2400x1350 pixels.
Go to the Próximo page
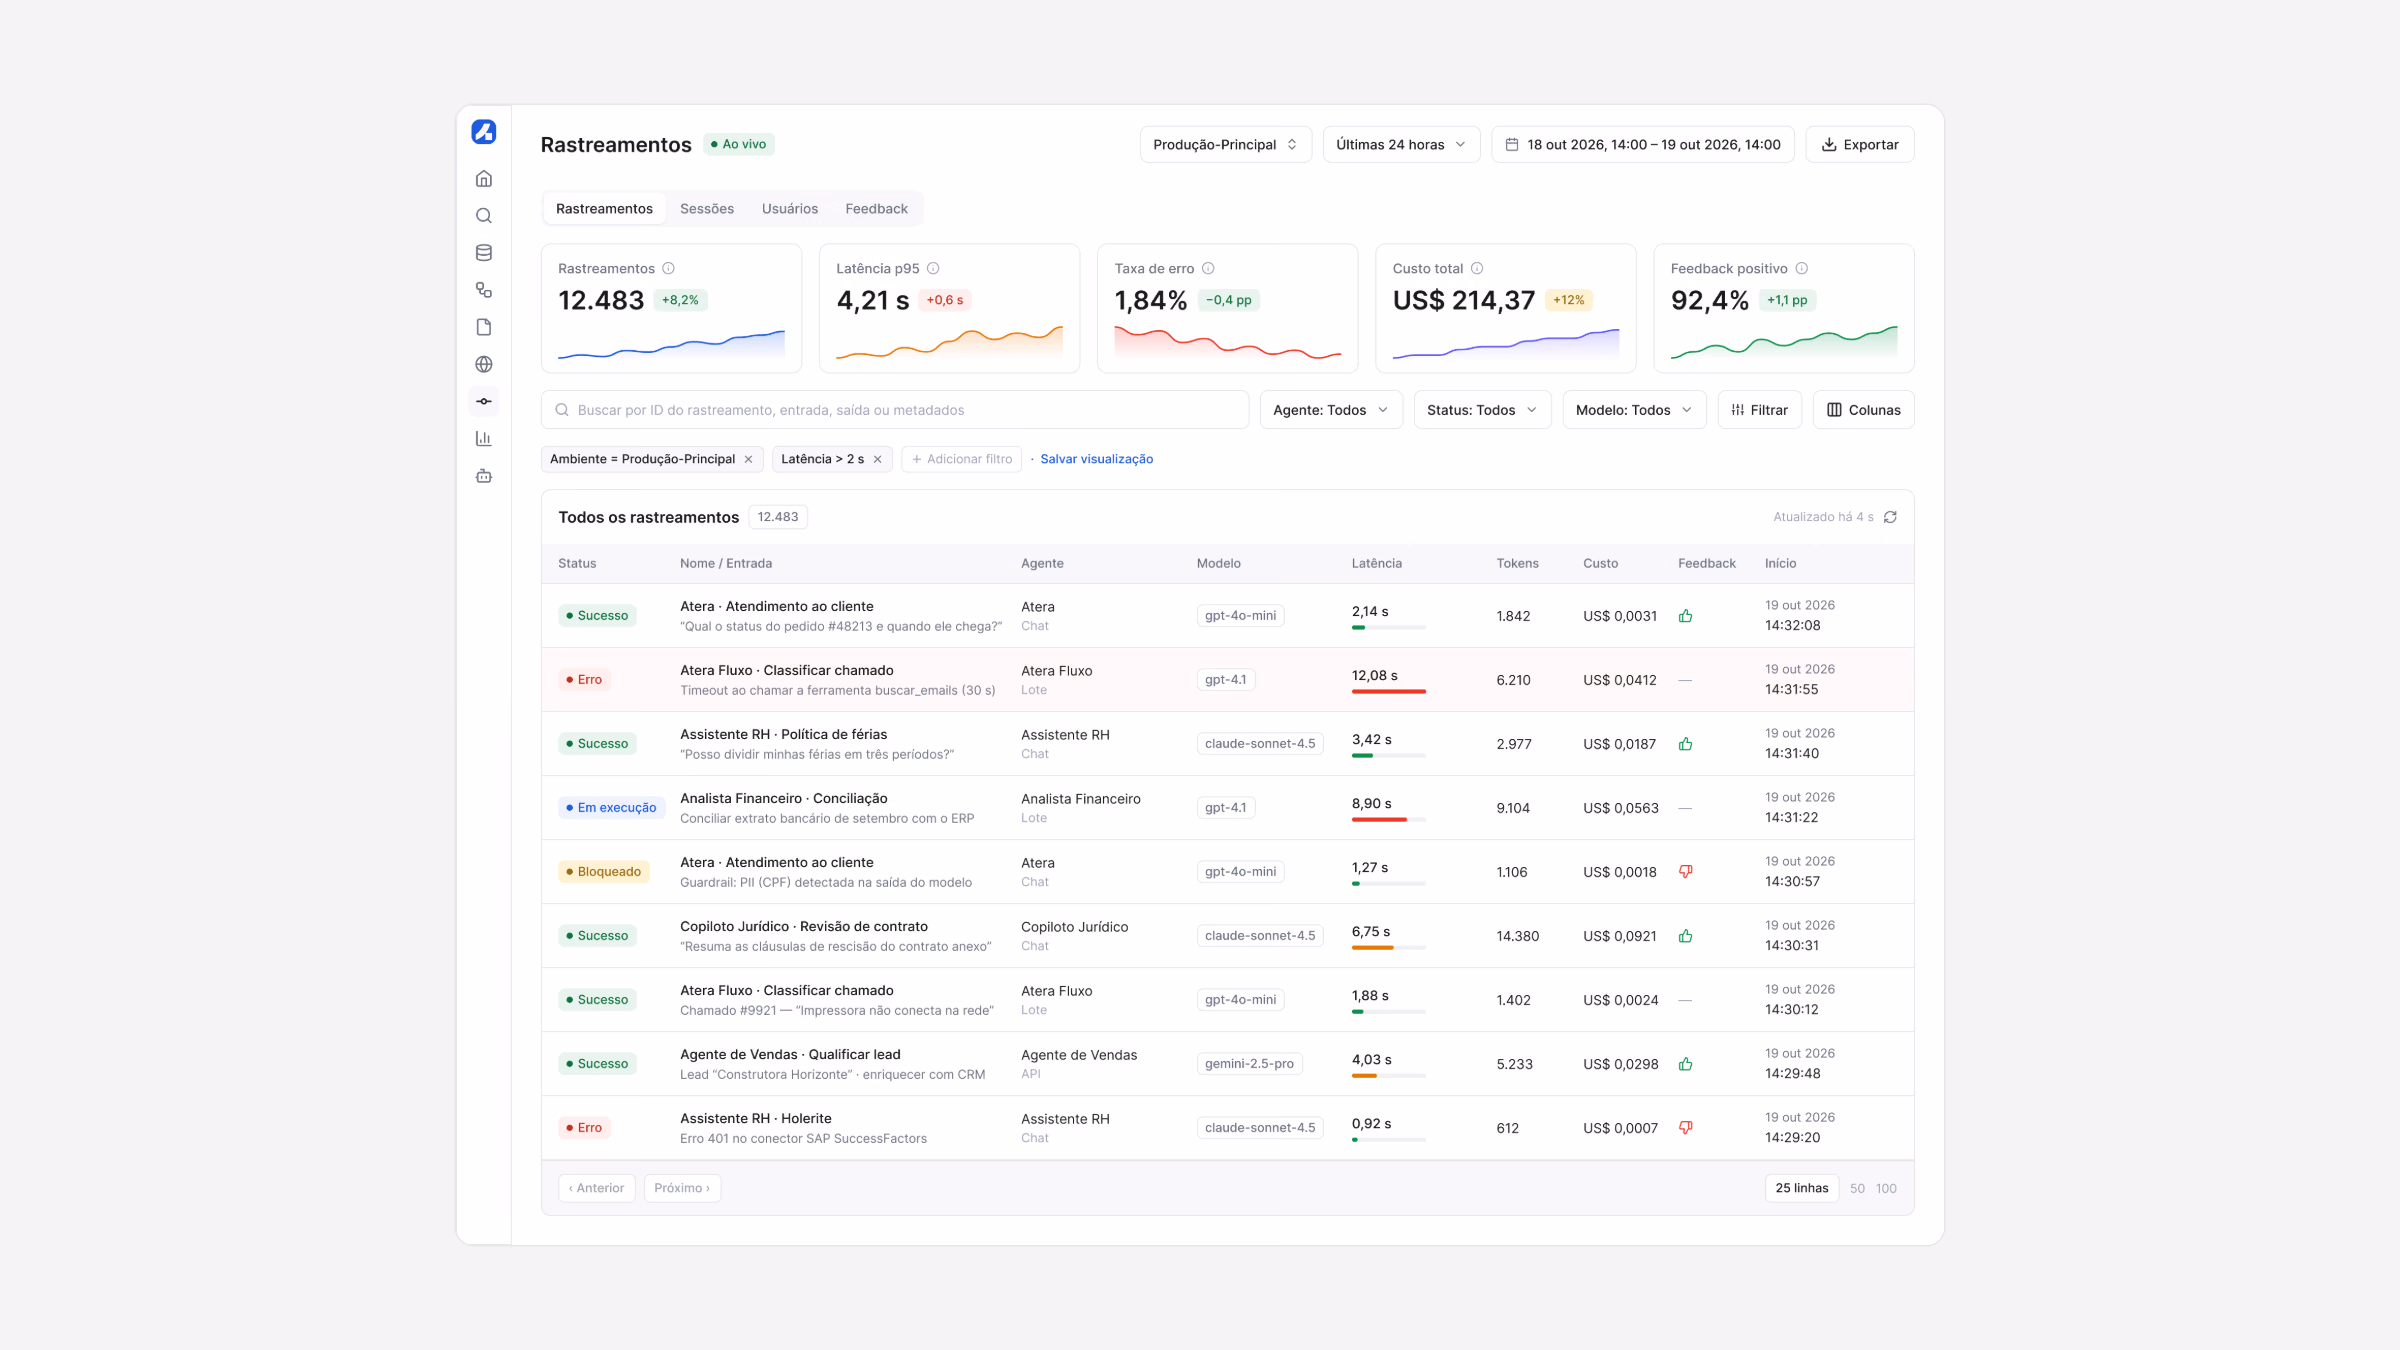coord(682,1188)
